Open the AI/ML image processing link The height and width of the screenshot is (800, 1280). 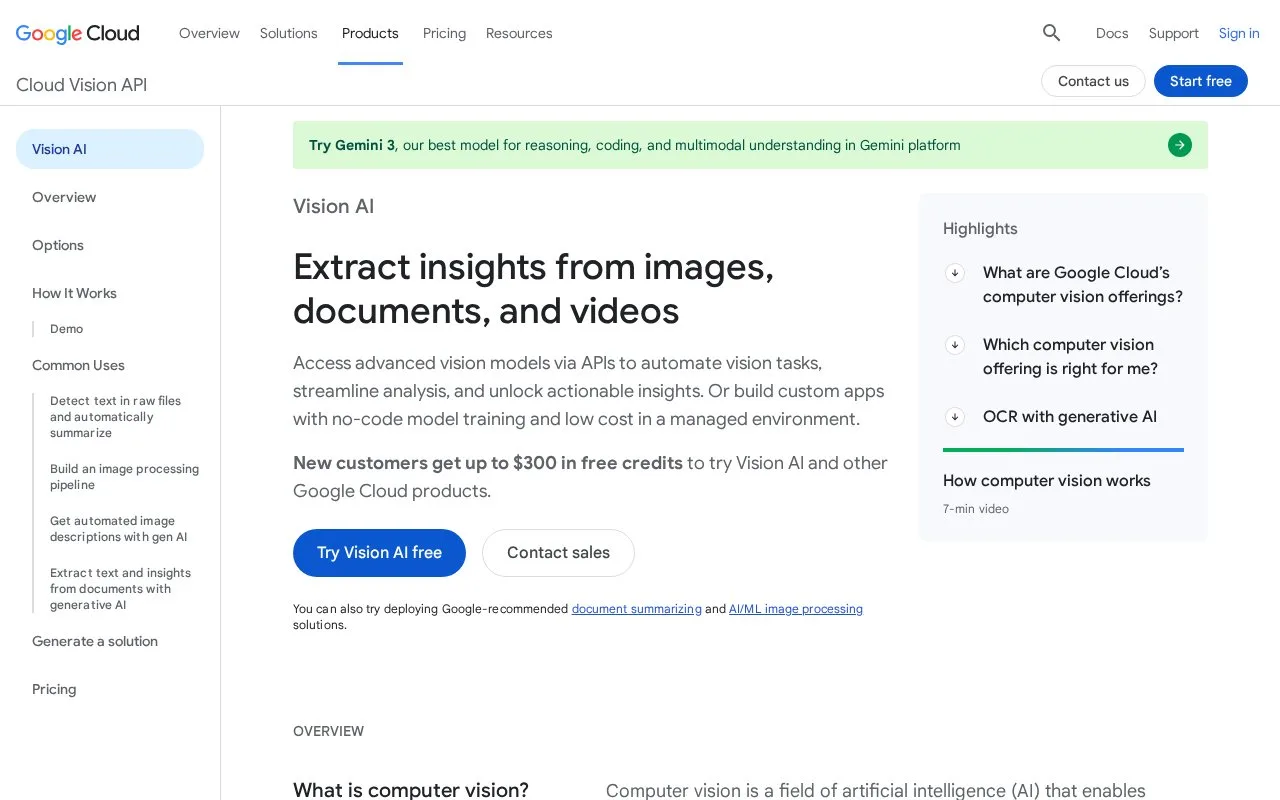(x=796, y=609)
